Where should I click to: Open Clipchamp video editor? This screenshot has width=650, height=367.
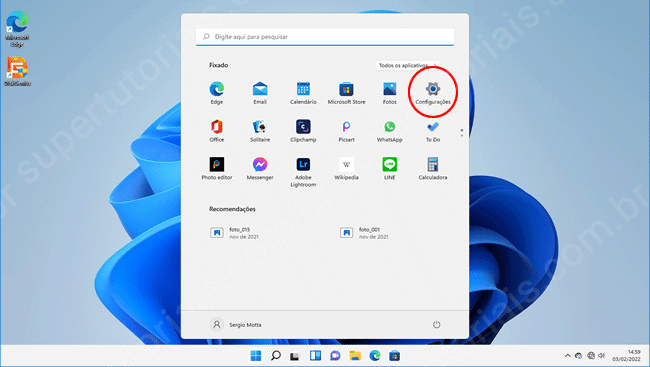pyautogui.click(x=303, y=131)
